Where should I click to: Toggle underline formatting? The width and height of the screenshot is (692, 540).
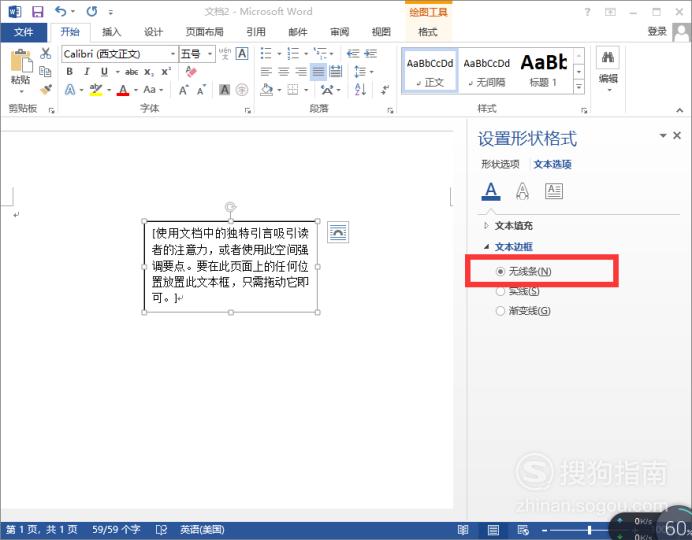click(104, 71)
